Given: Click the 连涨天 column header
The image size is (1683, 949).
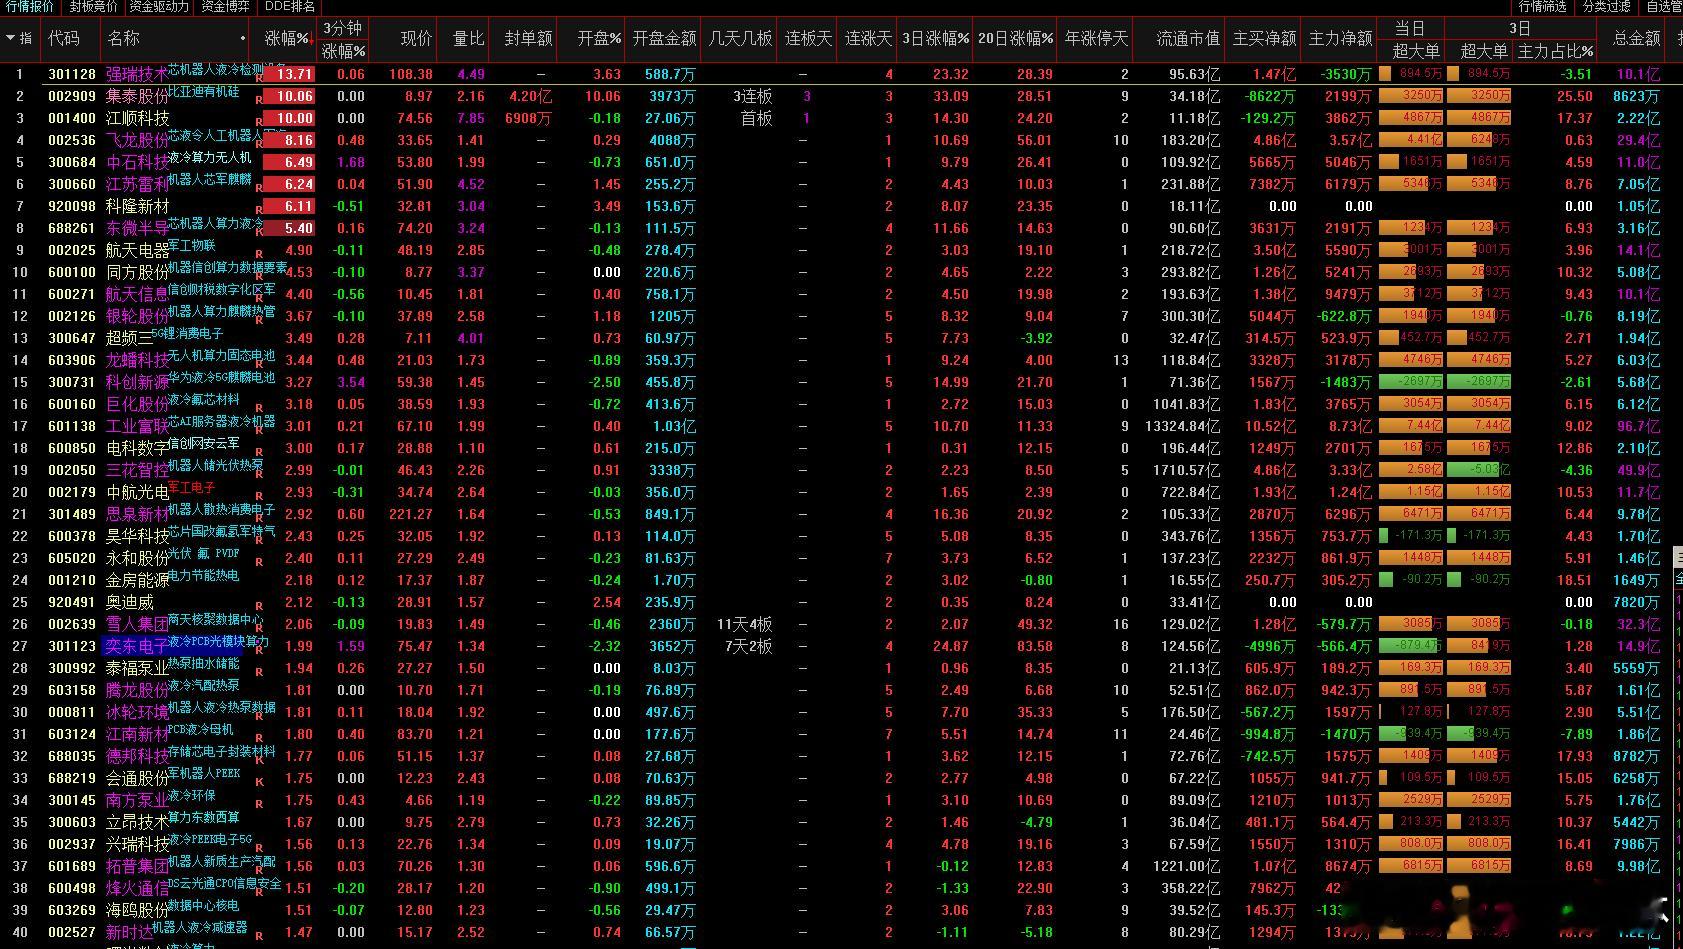Looking at the screenshot, I should click(x=868, y=38).
